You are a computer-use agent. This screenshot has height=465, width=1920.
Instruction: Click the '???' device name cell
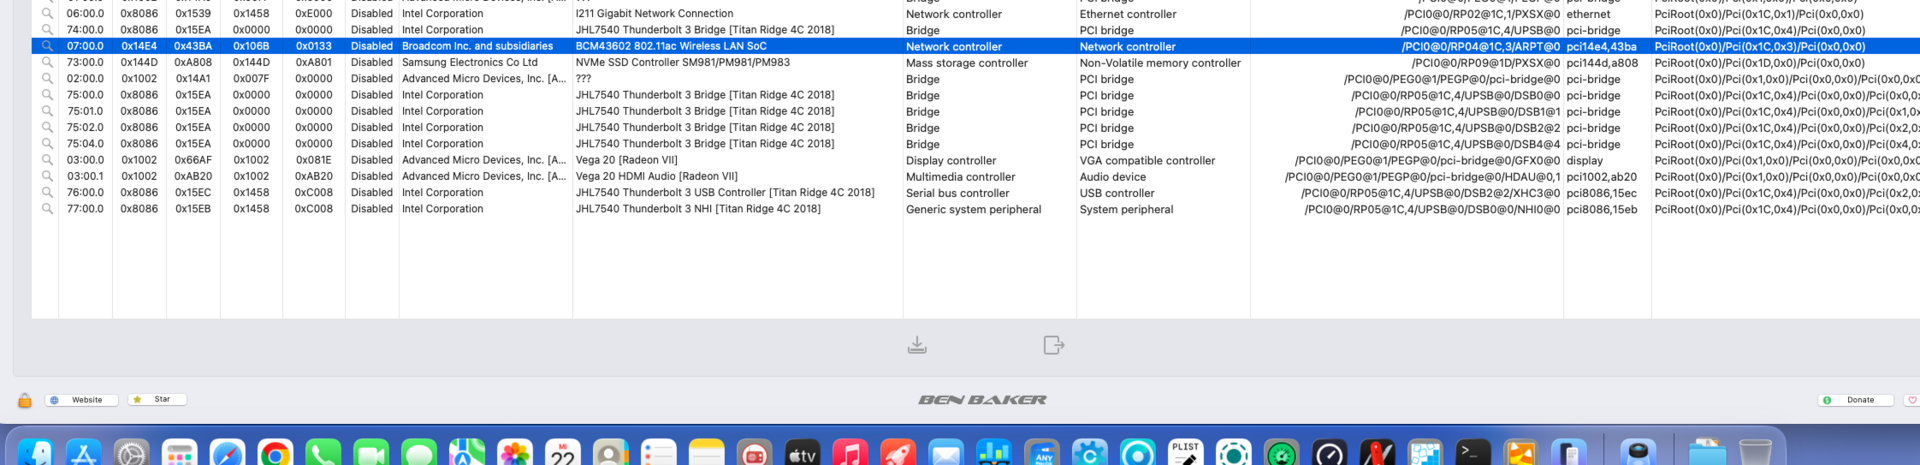[x=584, y=79]
